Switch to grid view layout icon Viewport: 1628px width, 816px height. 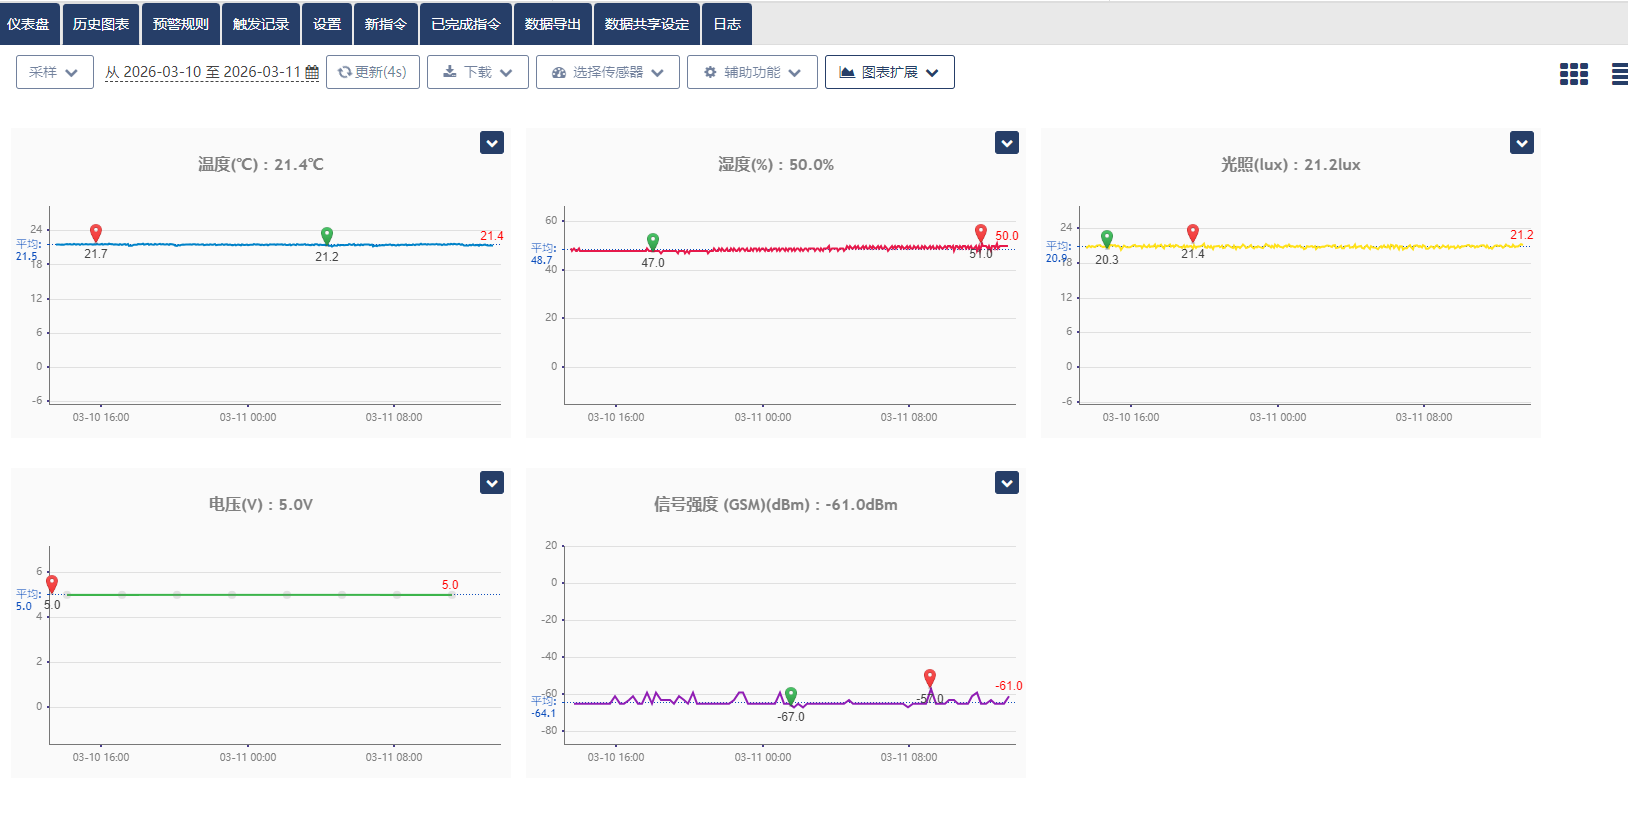tap(1573, 74)
